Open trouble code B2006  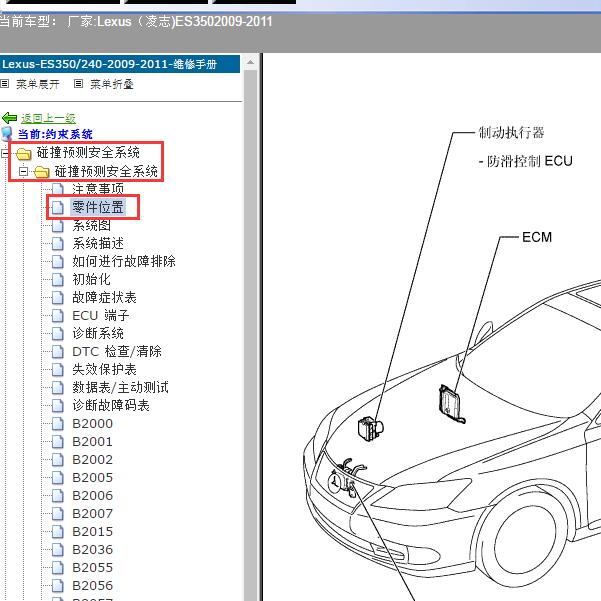(92, 496)
